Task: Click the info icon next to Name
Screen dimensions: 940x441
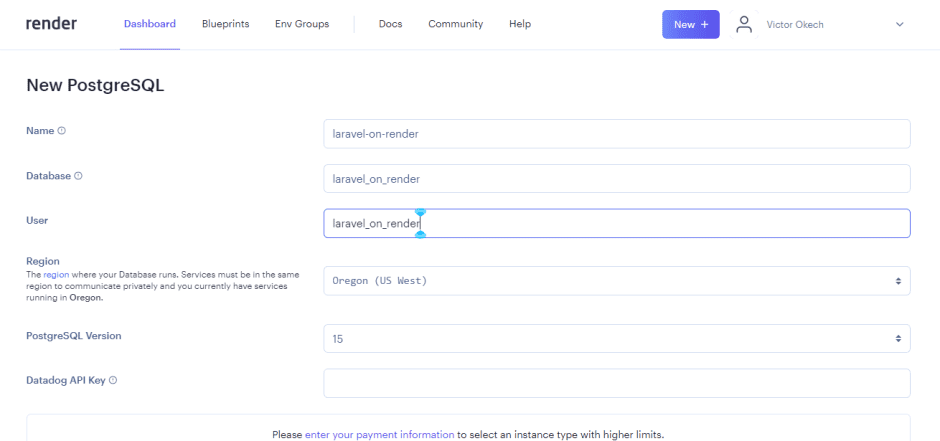Action: (x=62, y=131)
